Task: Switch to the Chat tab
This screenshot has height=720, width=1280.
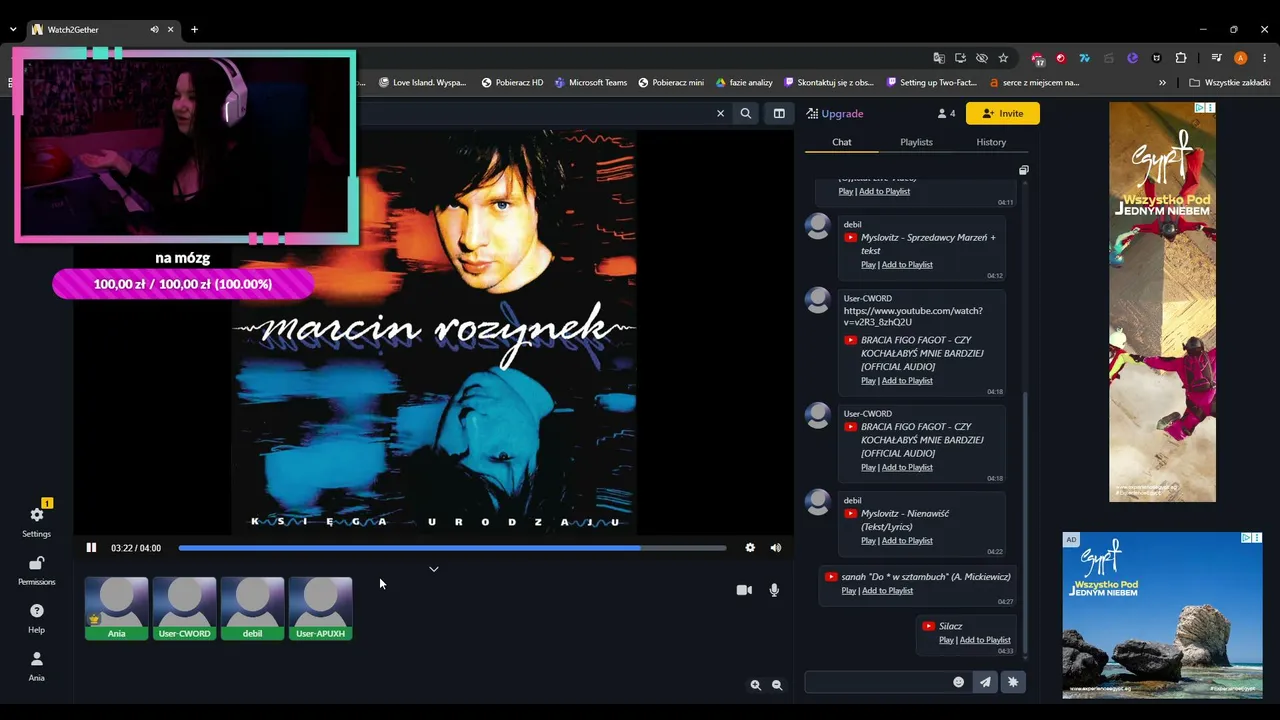Action: coord(842,142)
